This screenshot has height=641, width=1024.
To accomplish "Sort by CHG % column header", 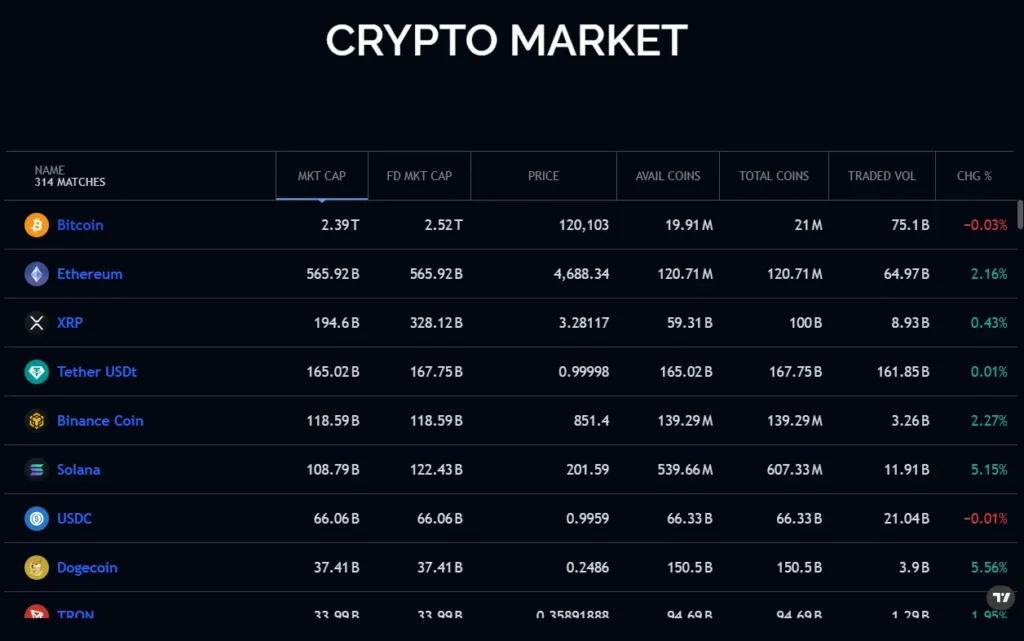I will (x=974, y=176).
